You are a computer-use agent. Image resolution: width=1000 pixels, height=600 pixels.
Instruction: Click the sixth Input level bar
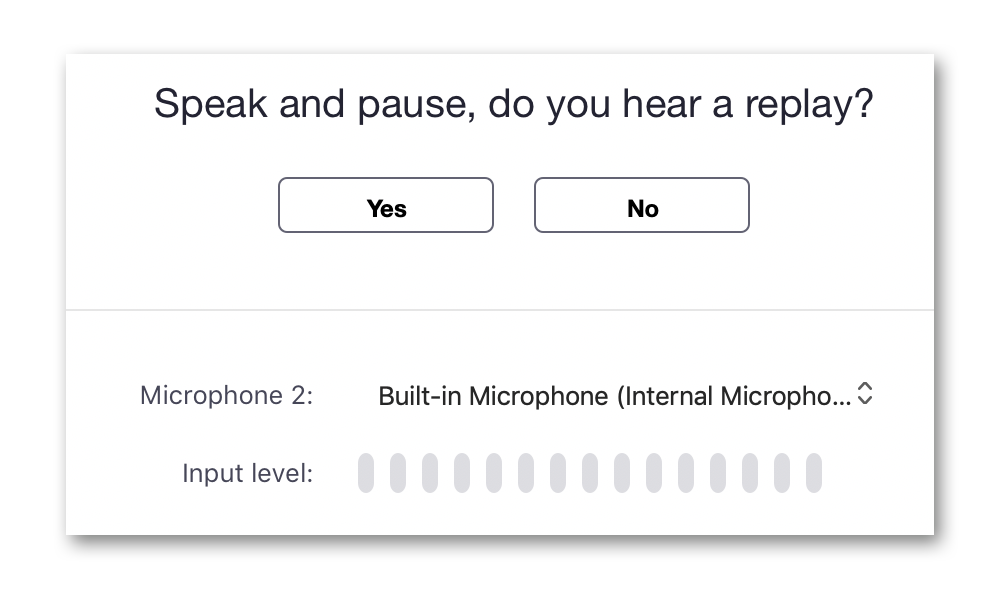[x=526, y=473]
